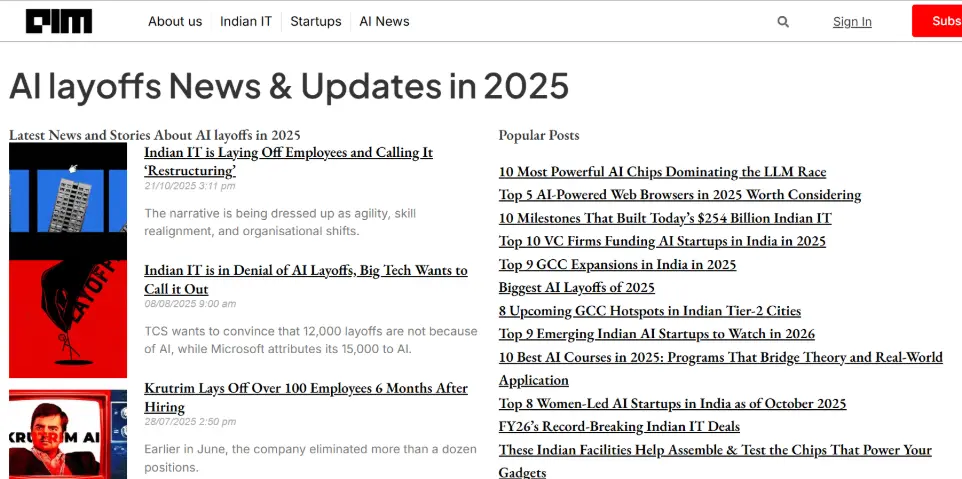Read 'FY26's Record-Breaking Indian IT Deals'
962x479 pixels.
pyautogui.click(x=619, y=427)
